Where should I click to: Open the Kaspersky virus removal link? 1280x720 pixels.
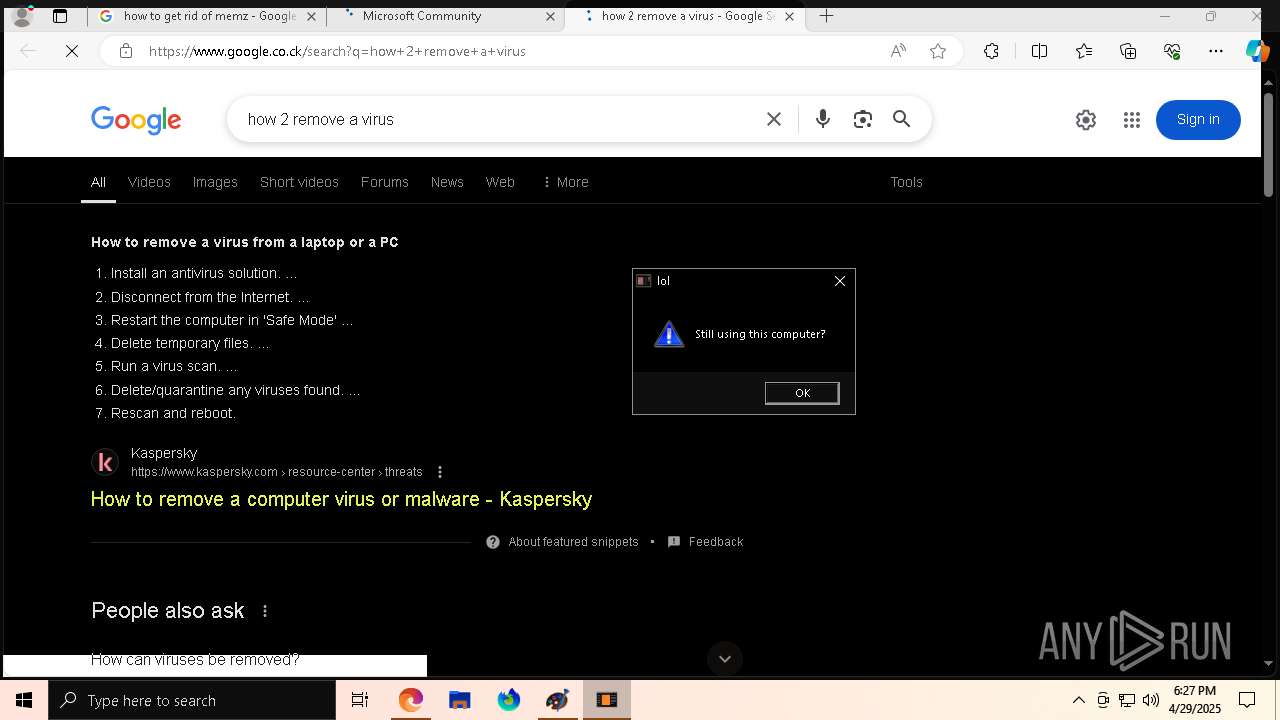coord(341,499)
